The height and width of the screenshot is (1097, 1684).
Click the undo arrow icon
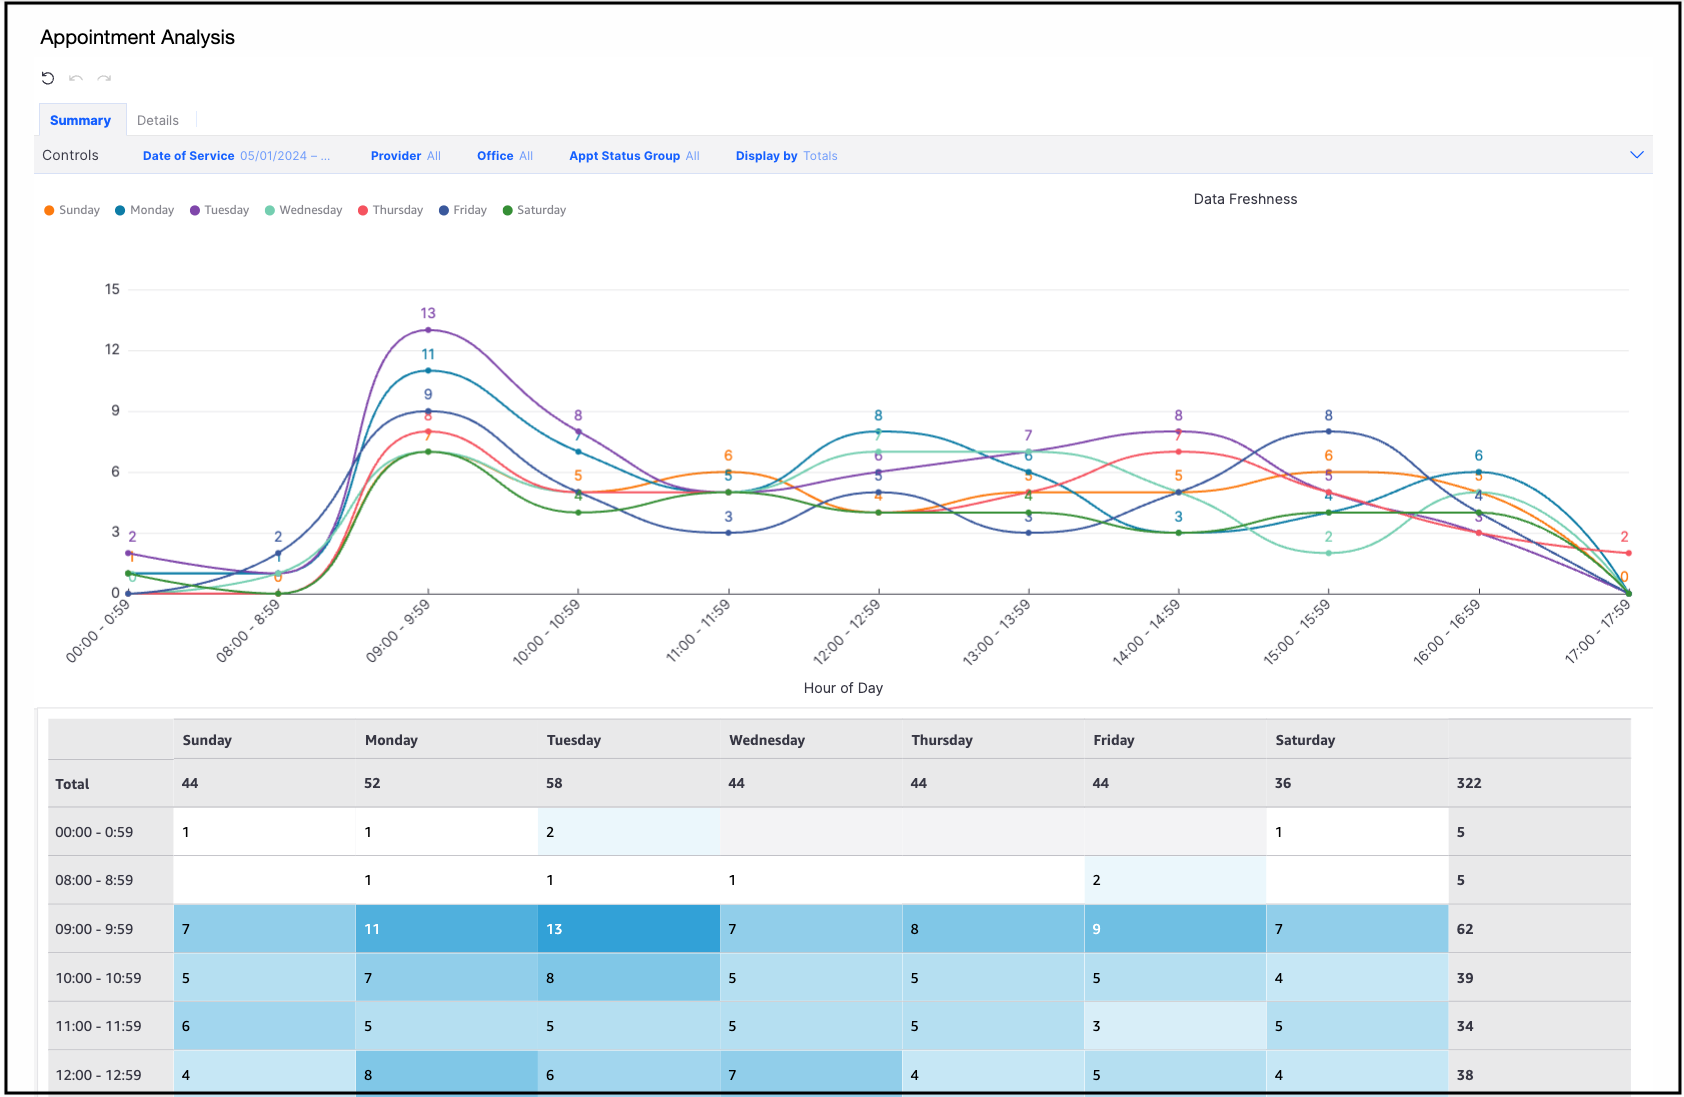[x=76, y=78]
